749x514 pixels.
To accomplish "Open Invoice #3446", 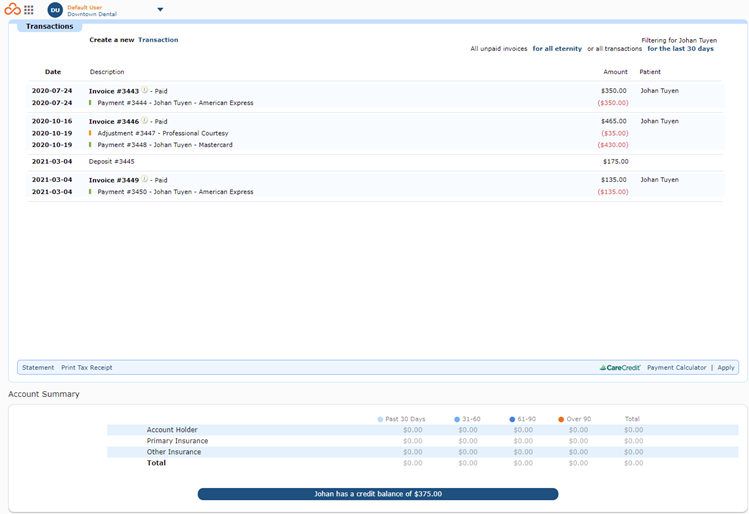I will (114, 121).
